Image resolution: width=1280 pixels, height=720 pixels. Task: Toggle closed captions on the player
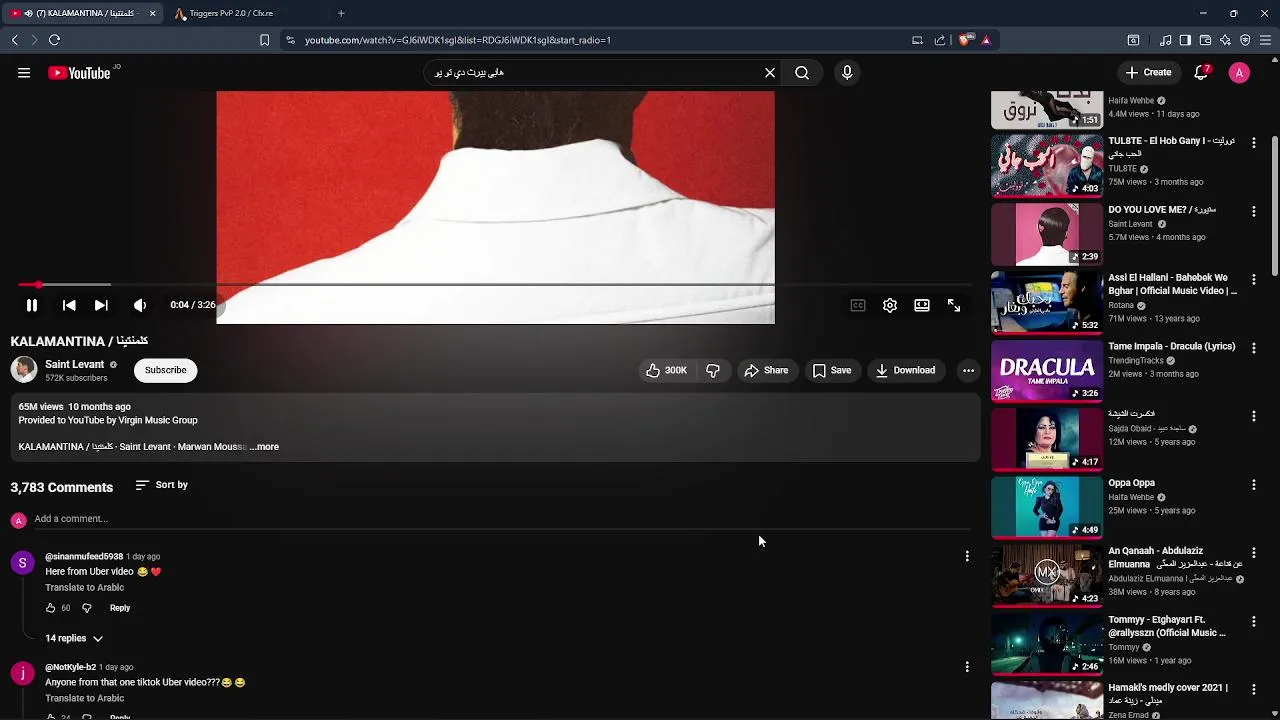click(x=858, y=305)
